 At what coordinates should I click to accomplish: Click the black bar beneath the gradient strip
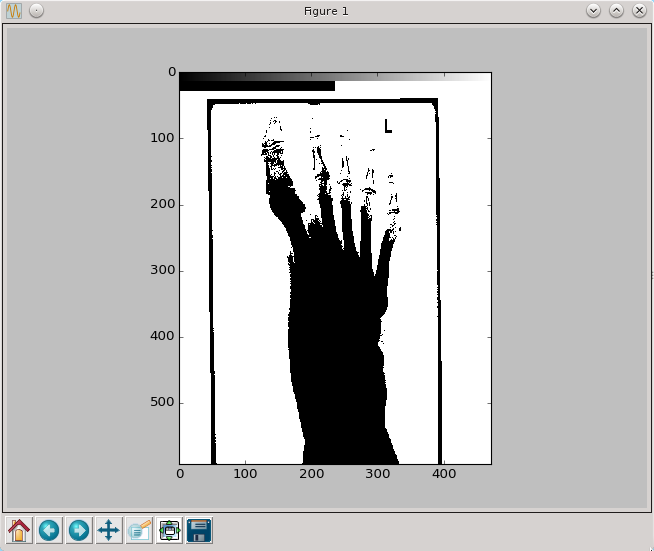pos(257,86)
